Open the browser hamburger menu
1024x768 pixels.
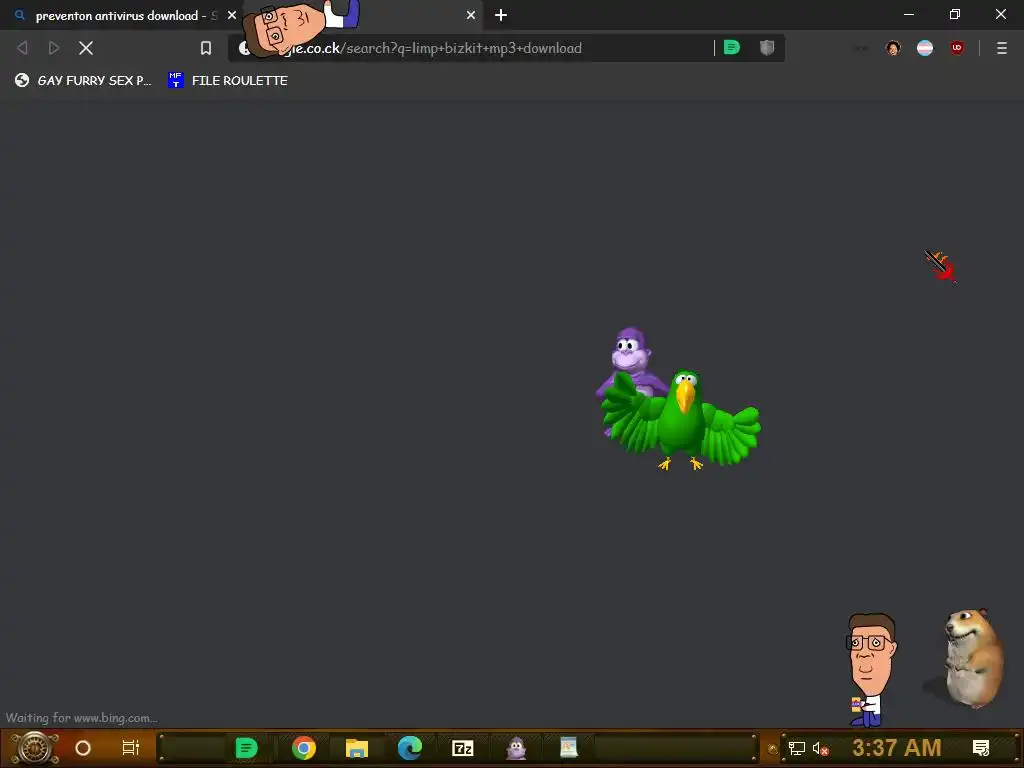1002,48
